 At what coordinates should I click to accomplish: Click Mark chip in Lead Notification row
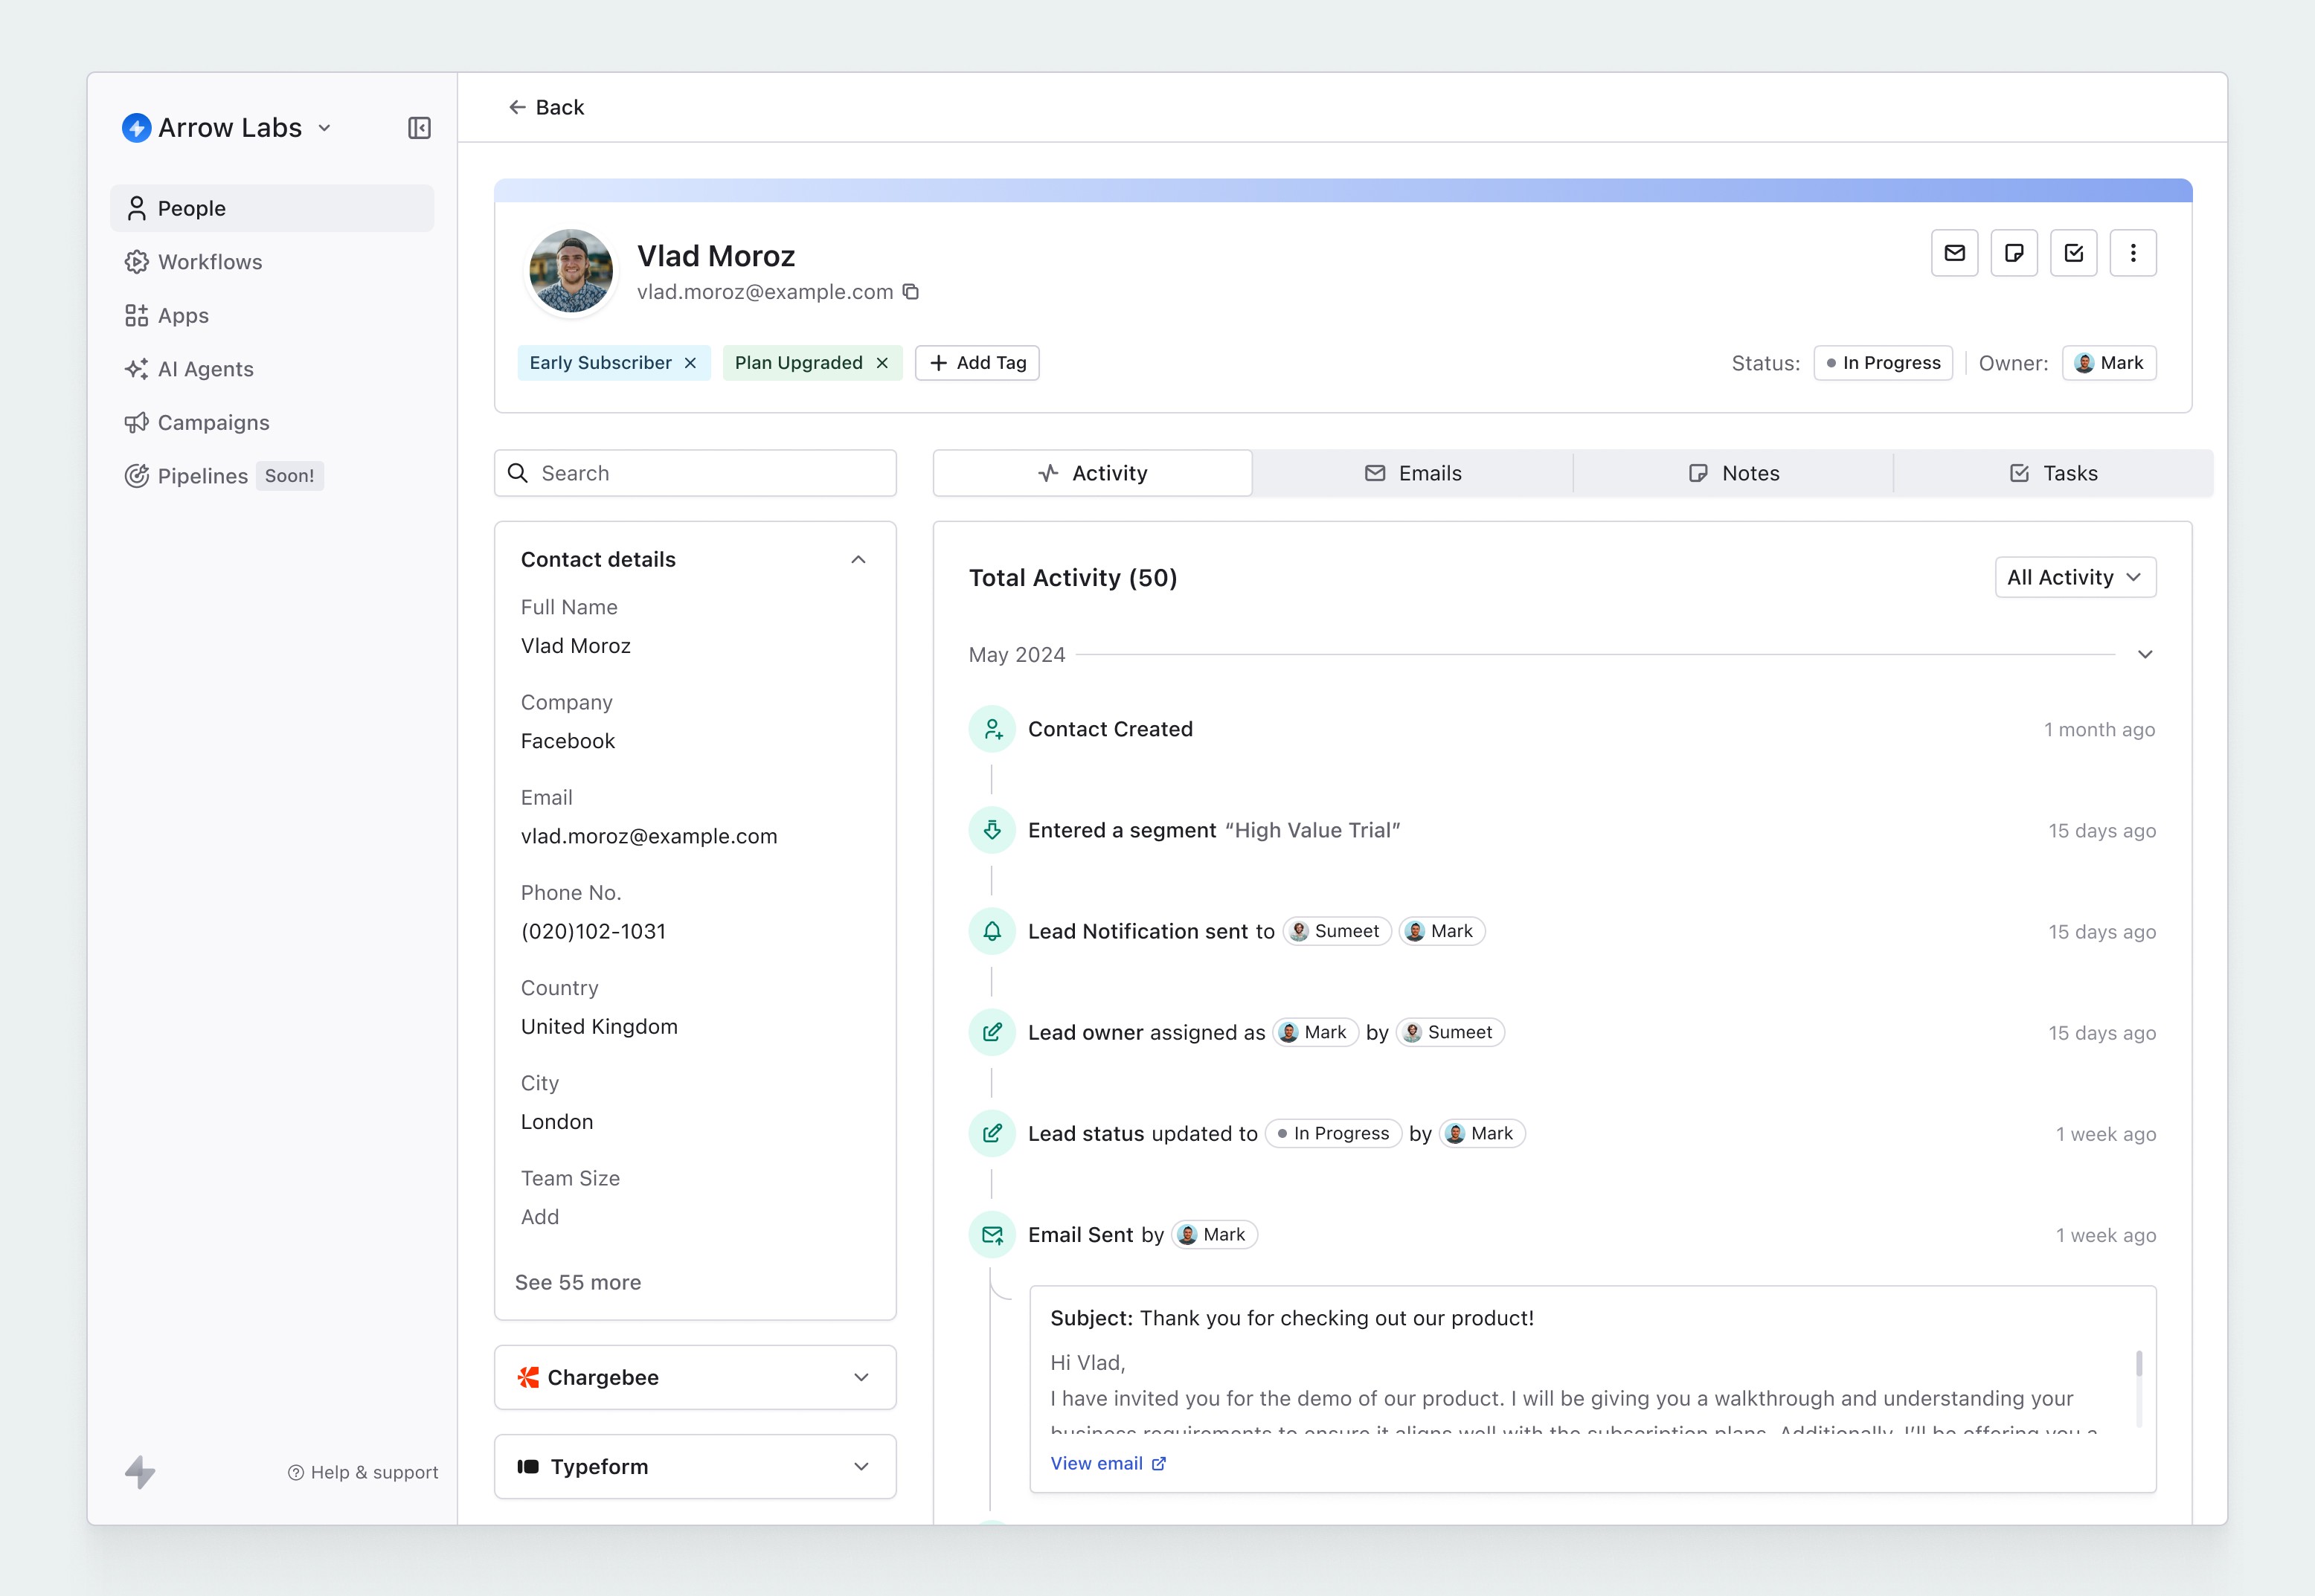tap(1441, 931)
